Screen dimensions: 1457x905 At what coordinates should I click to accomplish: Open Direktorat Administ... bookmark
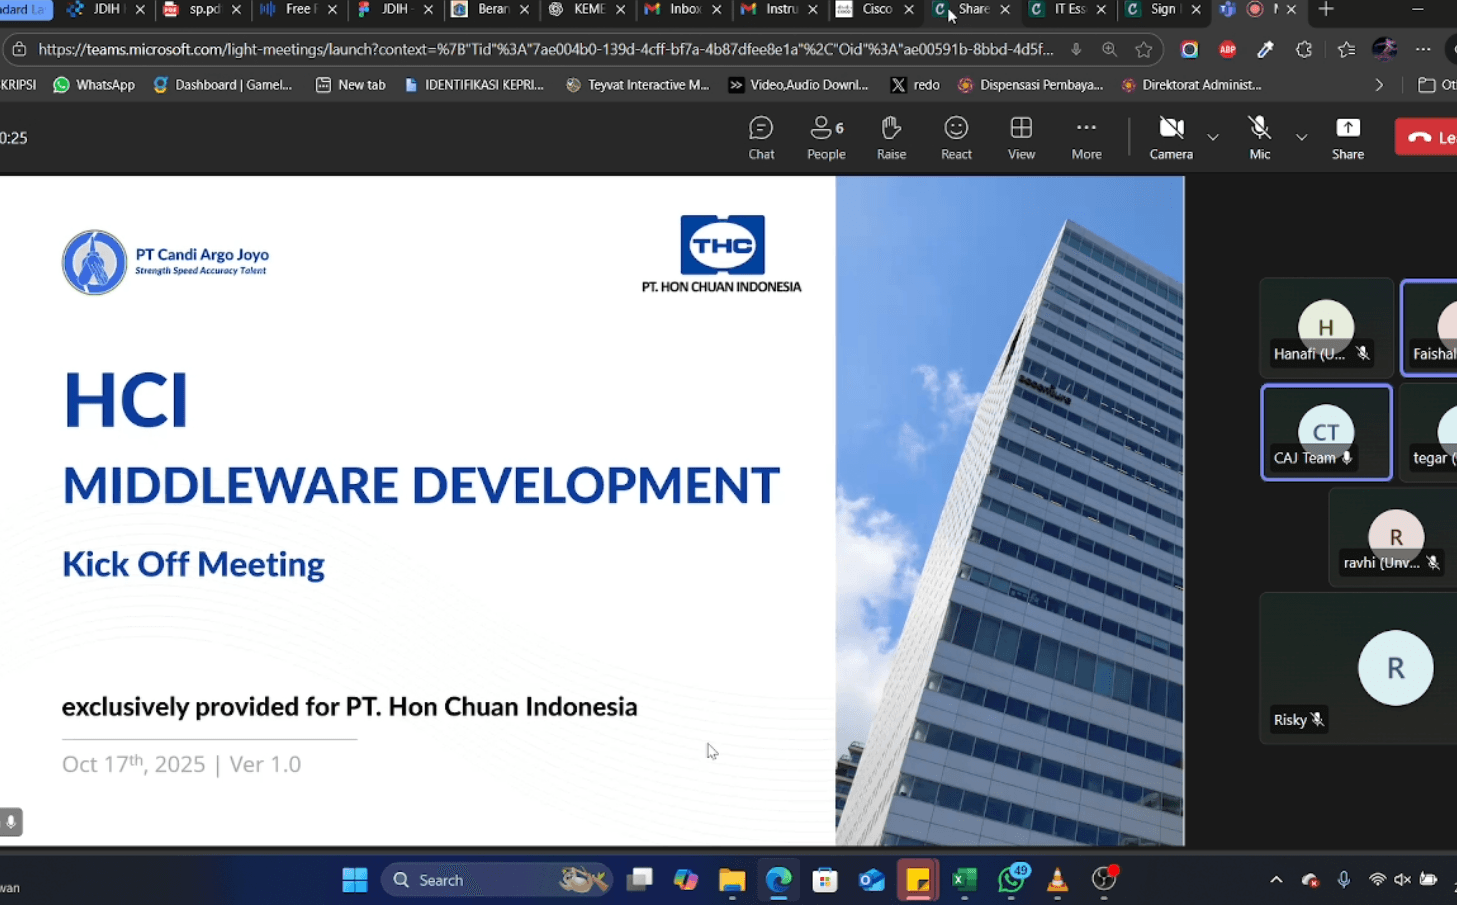click(1191, 85)
